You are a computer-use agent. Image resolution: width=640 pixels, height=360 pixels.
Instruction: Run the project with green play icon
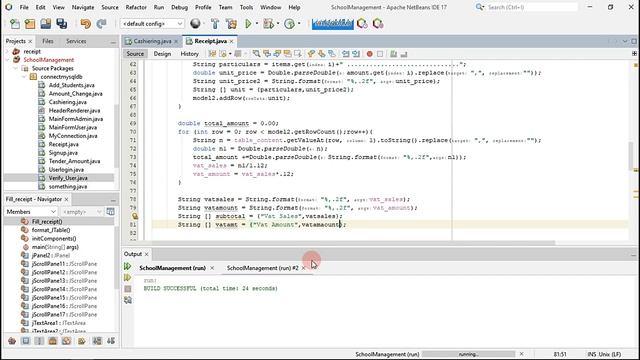pos(248,24)
